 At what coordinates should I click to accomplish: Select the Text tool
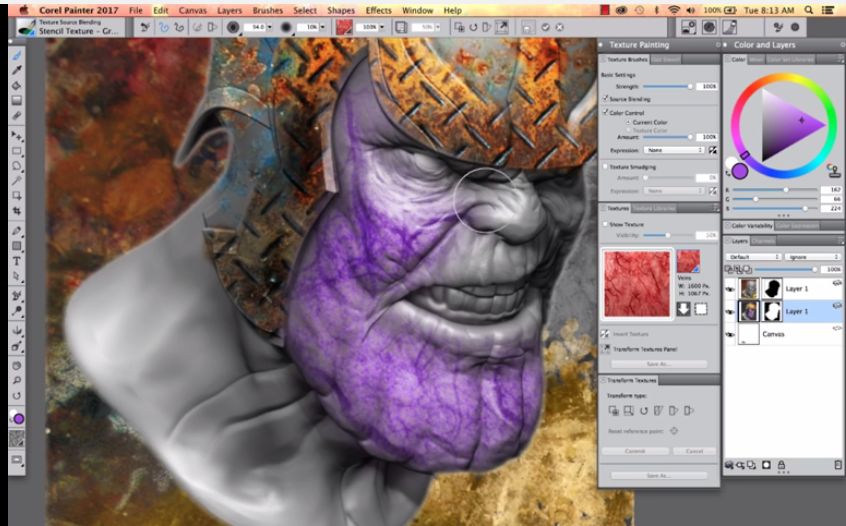point(17,261)
